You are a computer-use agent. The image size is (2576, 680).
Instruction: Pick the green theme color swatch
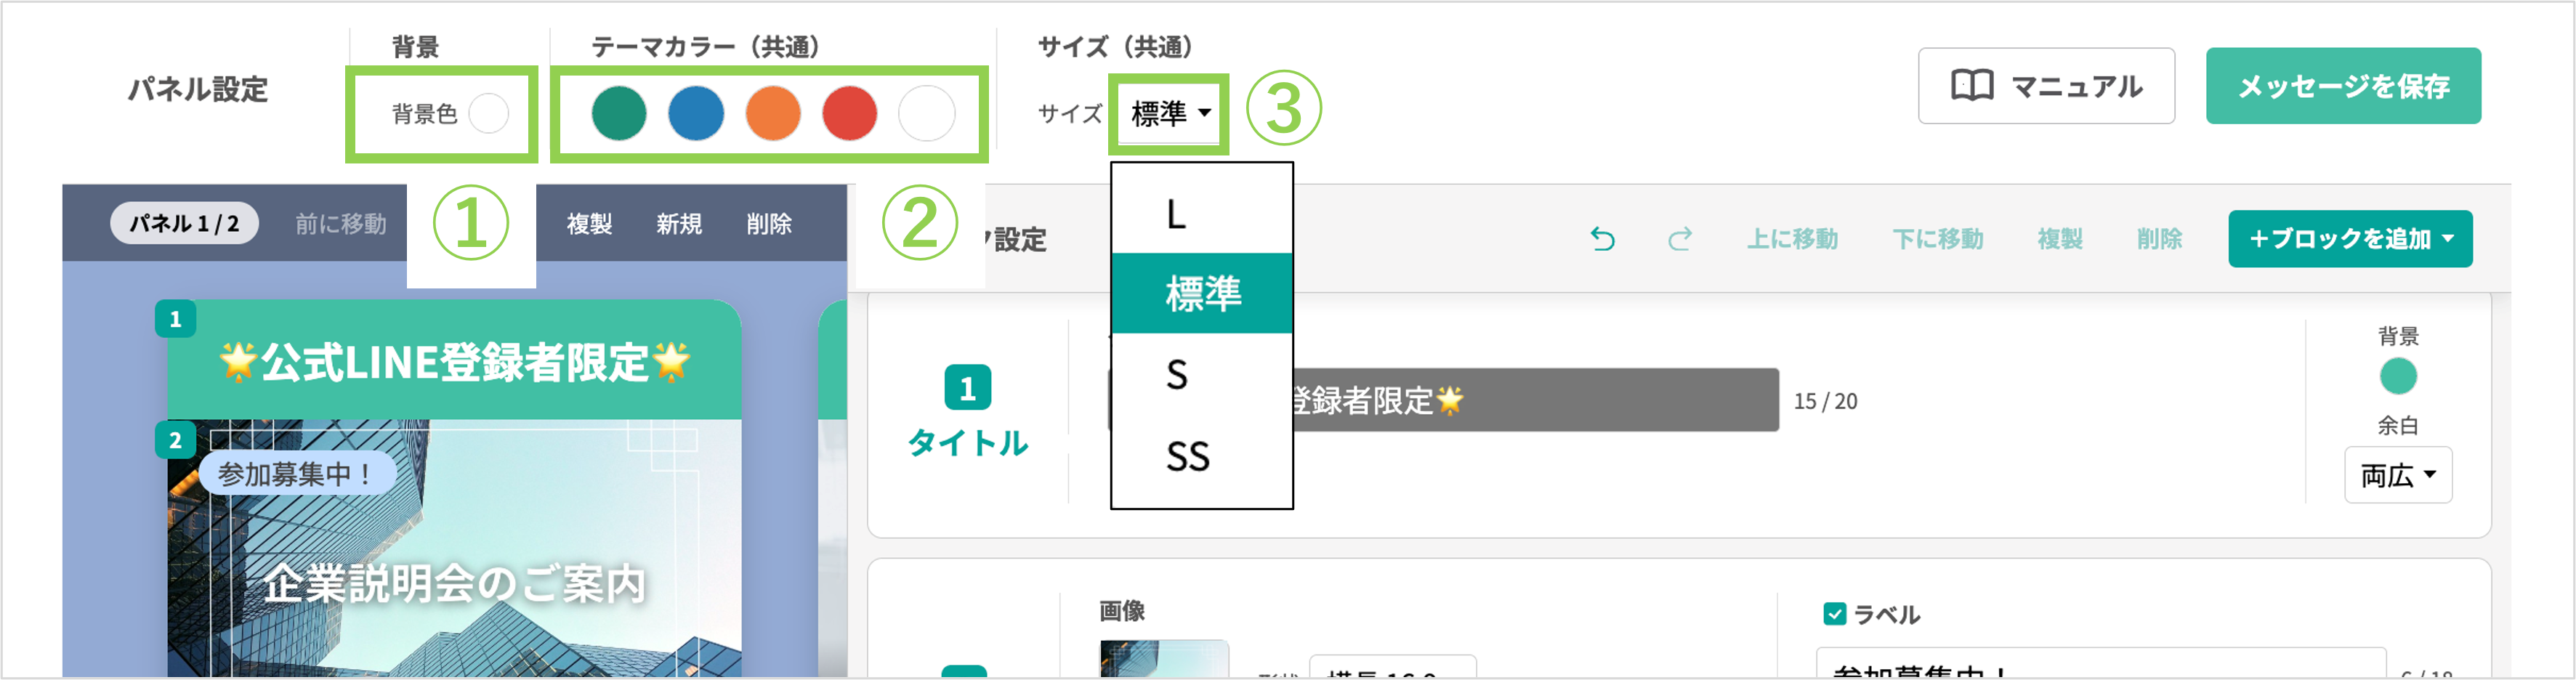[619, 114]
